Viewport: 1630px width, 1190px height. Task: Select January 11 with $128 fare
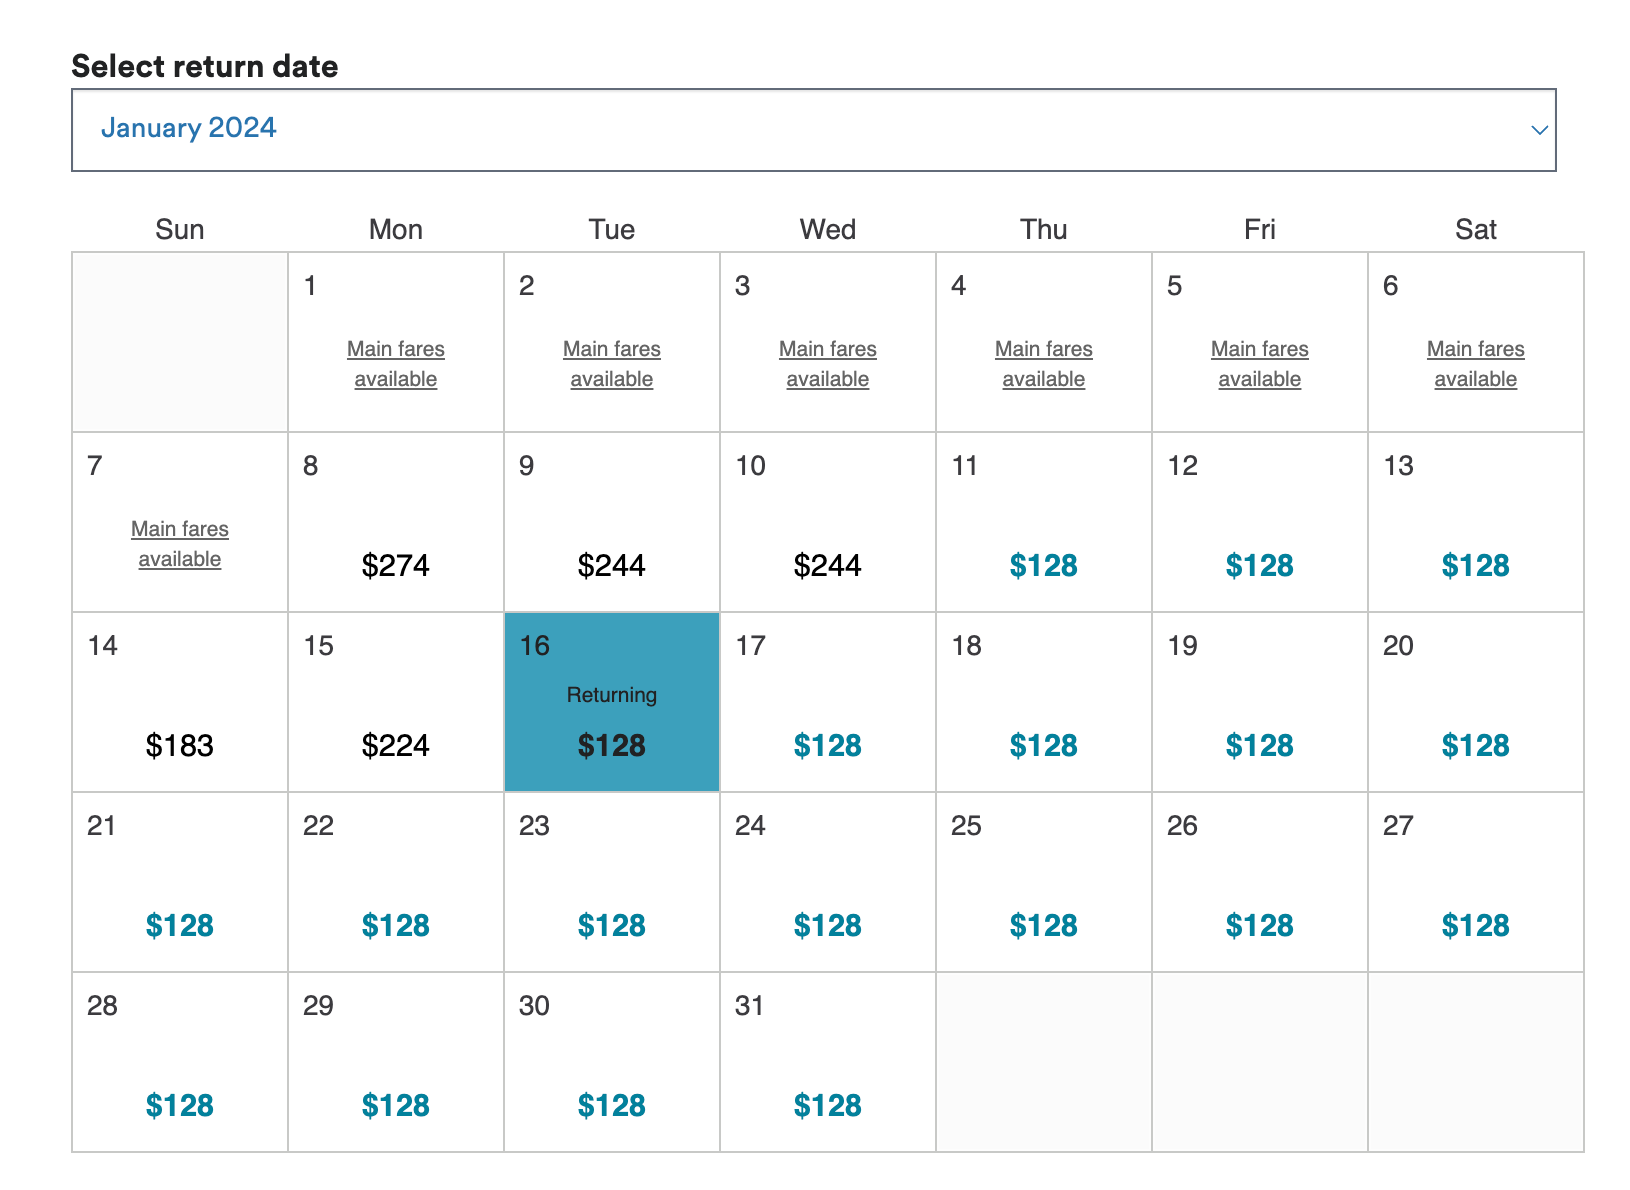click(x=1043, y=565)
